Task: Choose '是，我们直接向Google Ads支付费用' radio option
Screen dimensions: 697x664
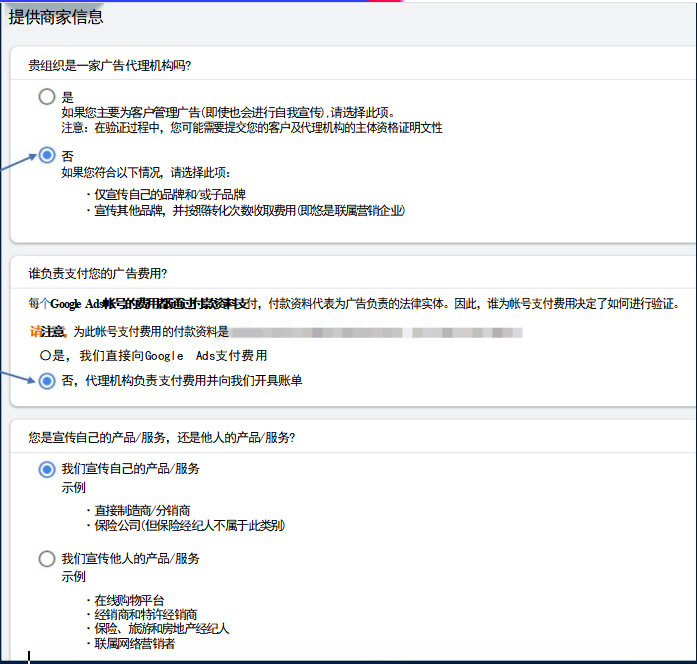Action: click(45, 356)
